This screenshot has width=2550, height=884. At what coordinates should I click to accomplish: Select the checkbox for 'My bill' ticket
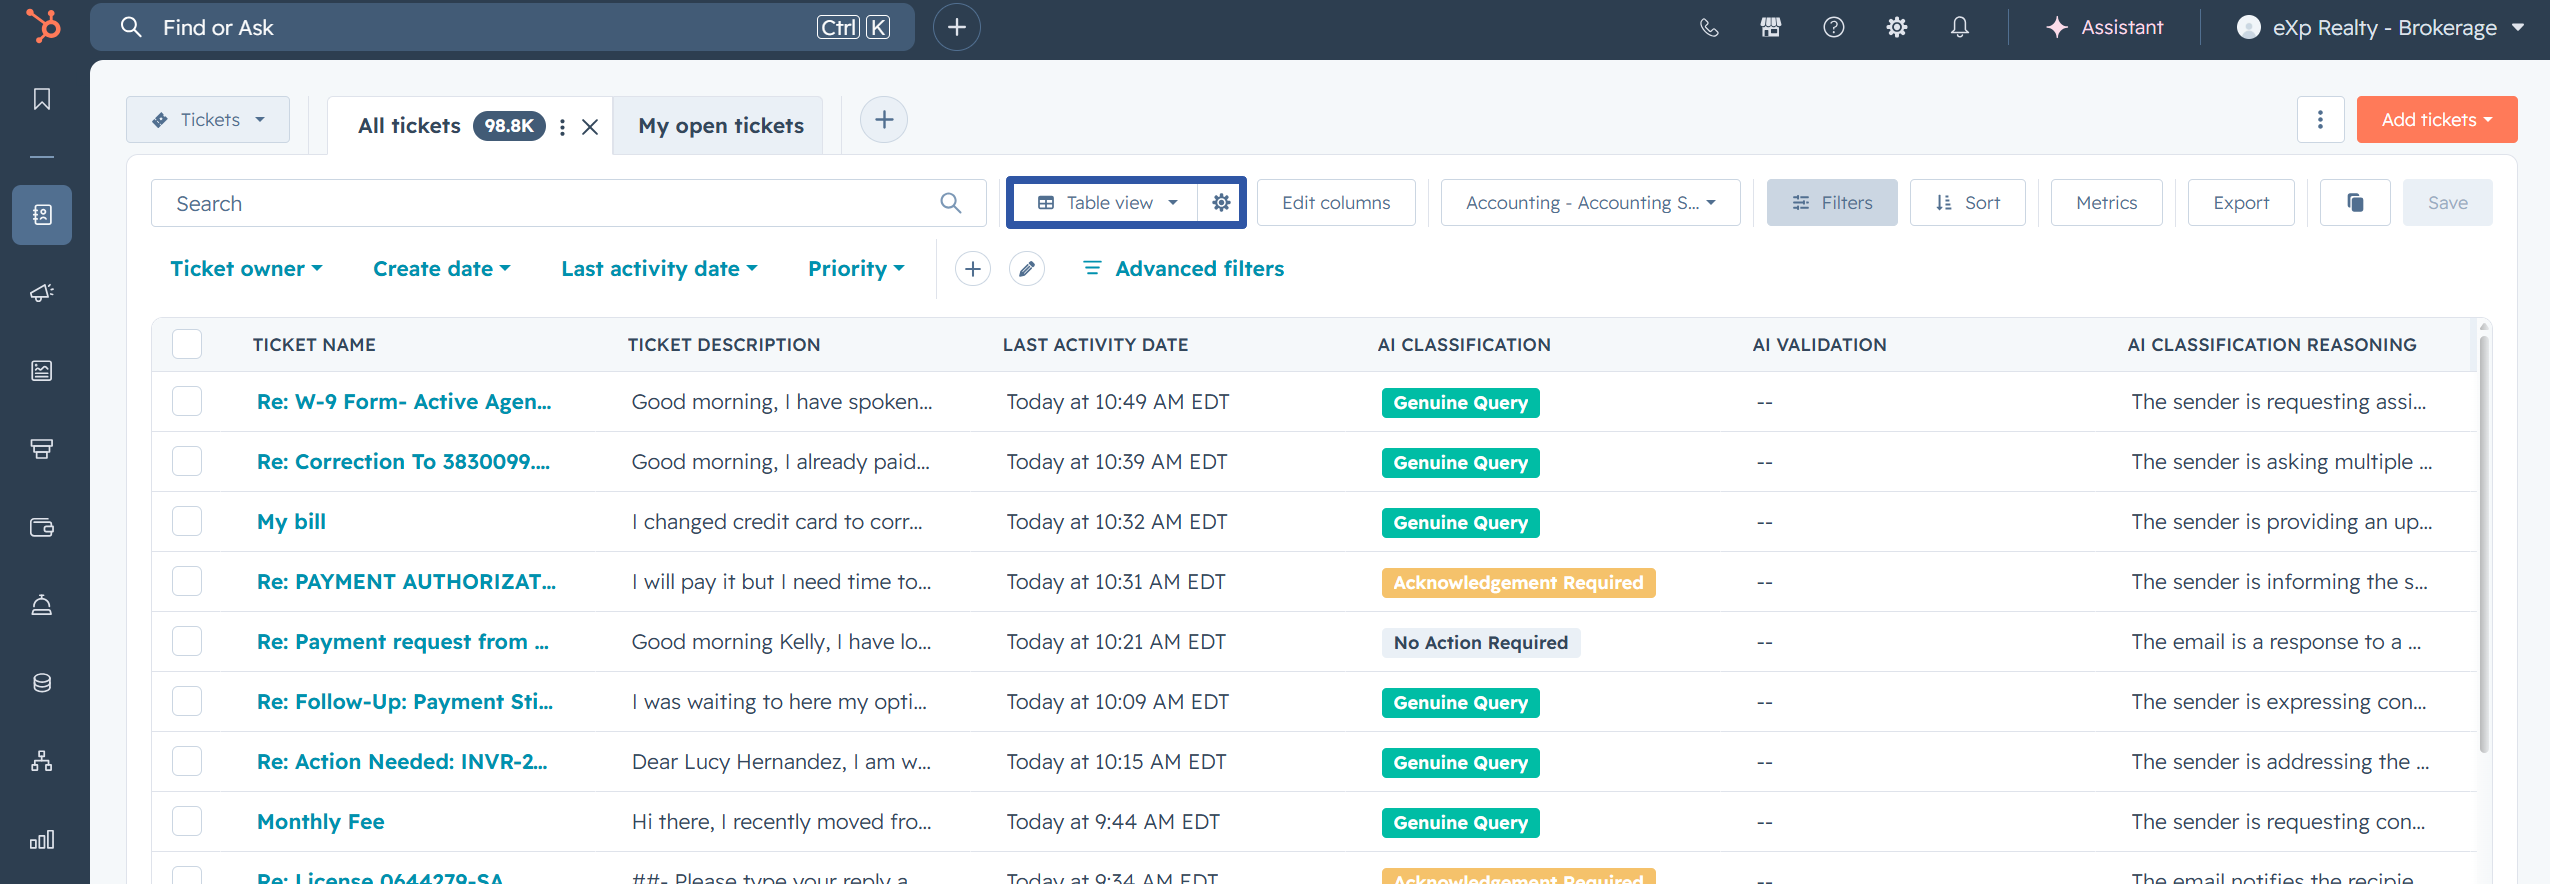click(187, 521)
